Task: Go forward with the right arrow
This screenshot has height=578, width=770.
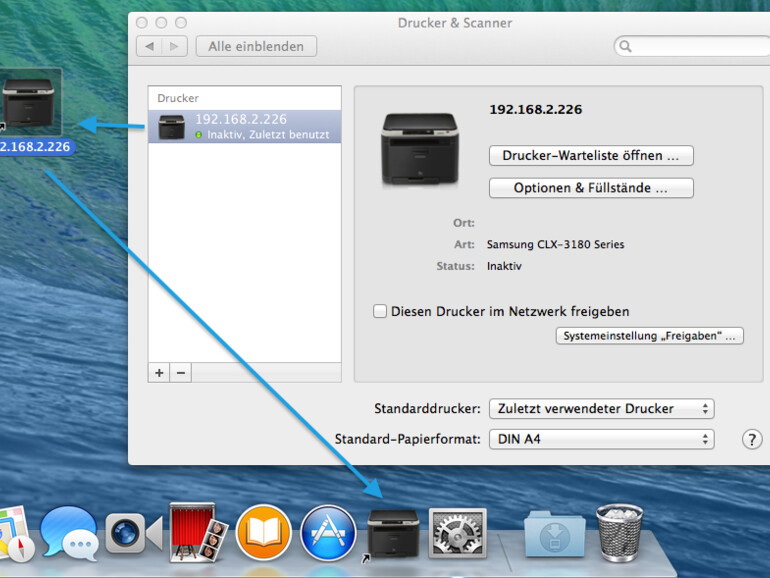Action: point(174,46)
